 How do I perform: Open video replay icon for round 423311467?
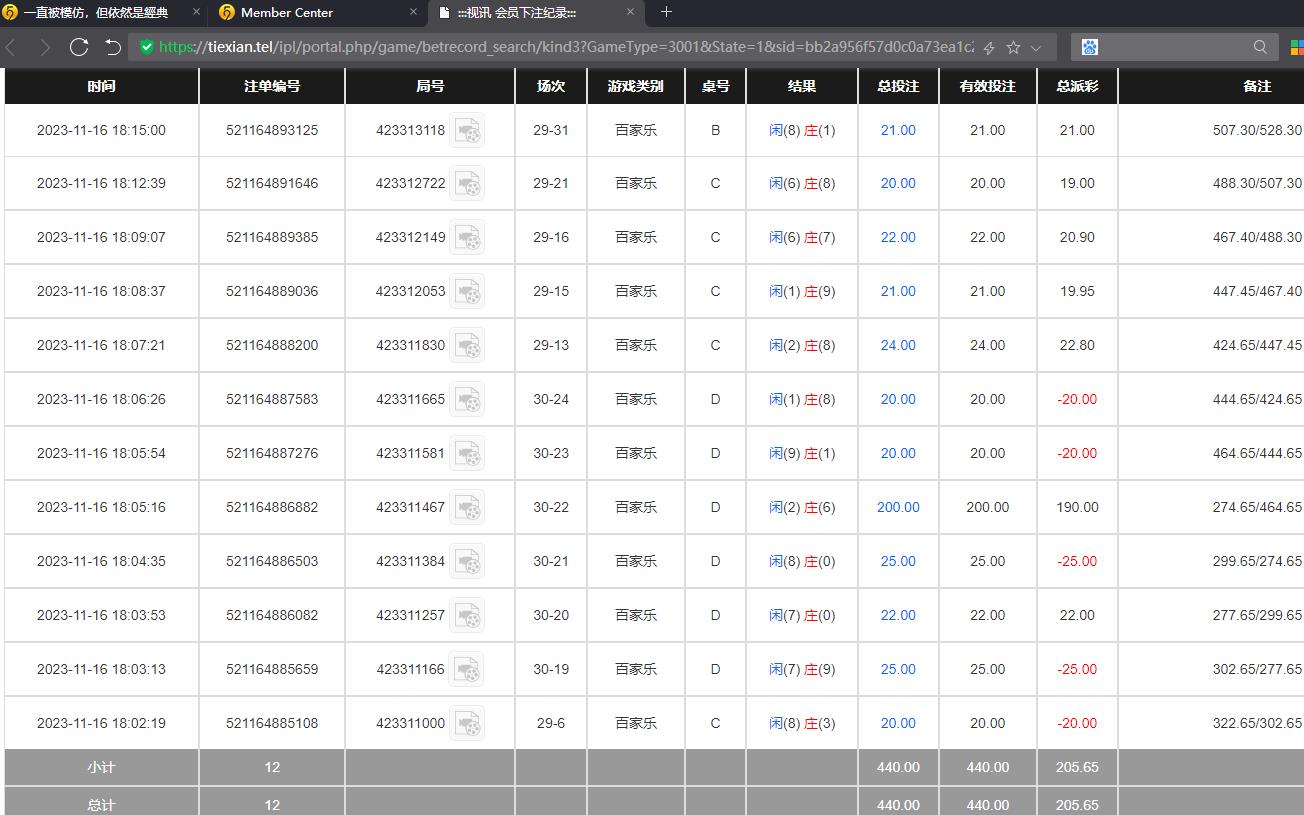click(x=467, y=508)
